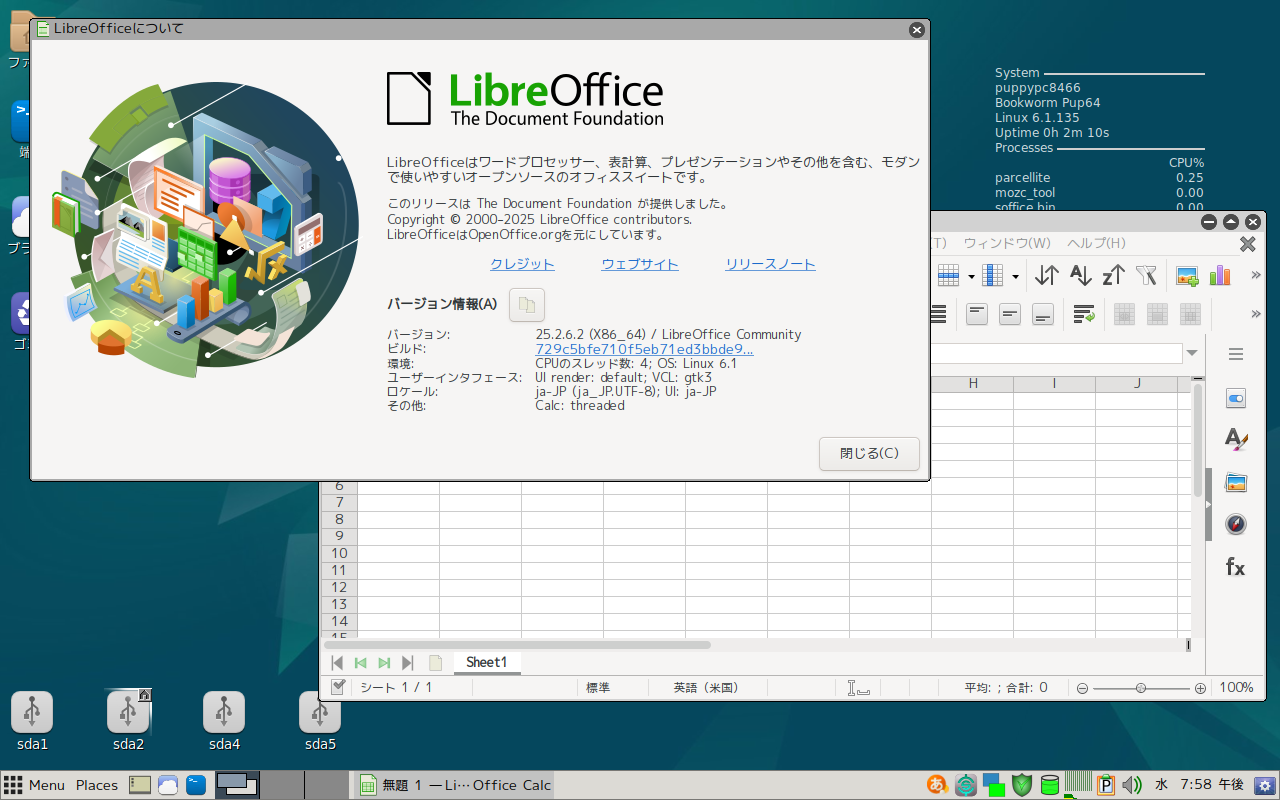The height and width of the screenshot is (800, 1280).
Task: Open the クレジット link
Action: click(522, 264)
